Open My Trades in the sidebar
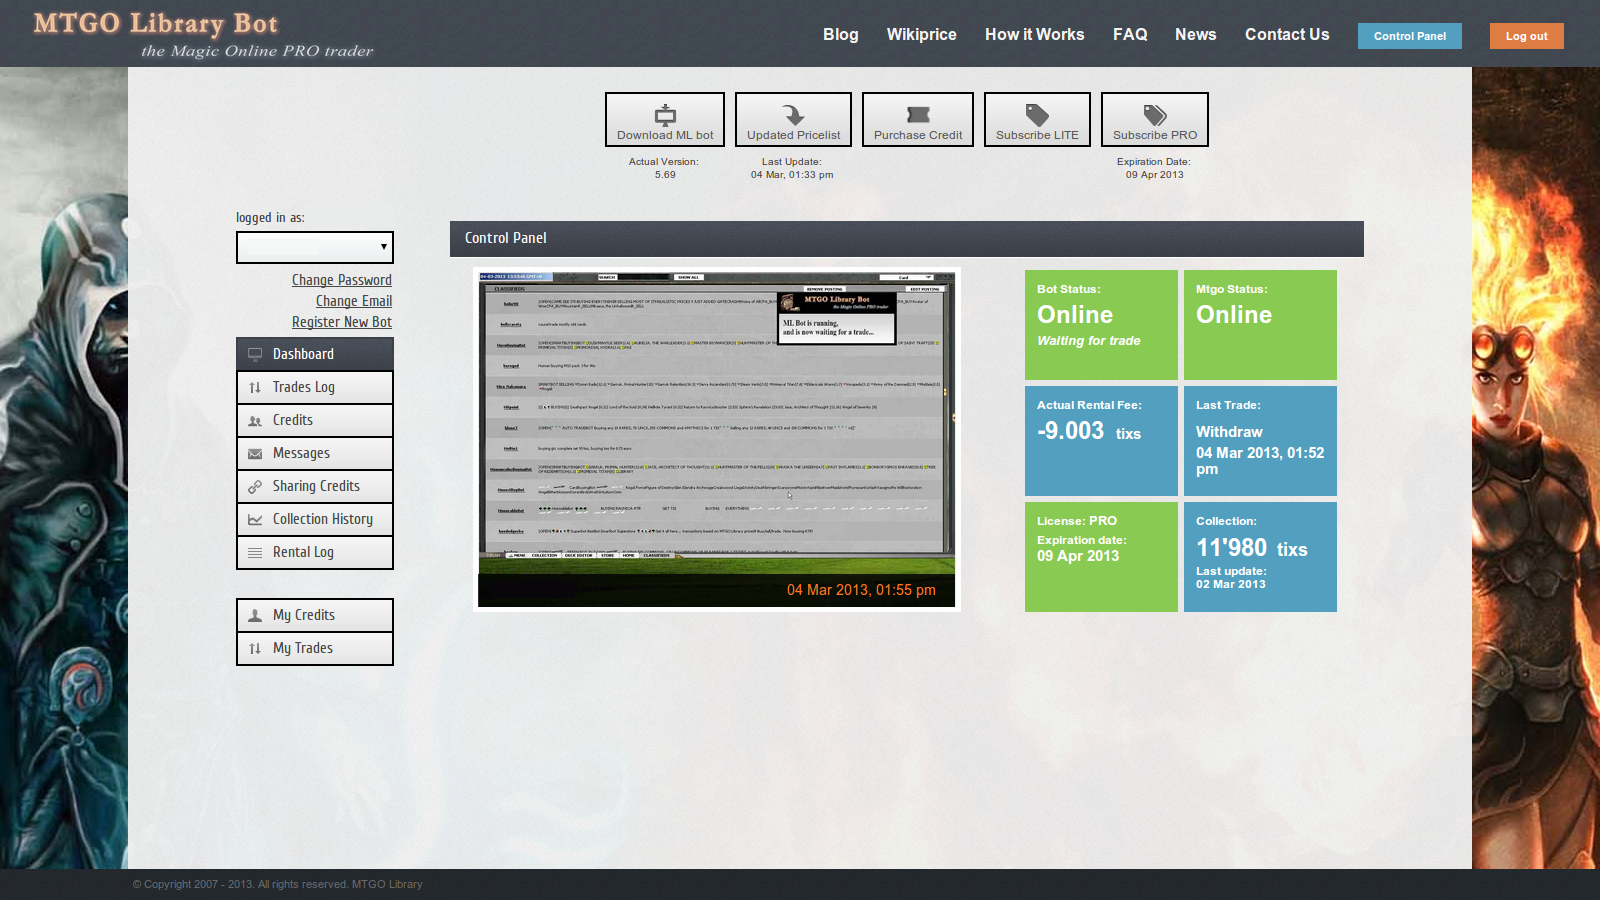This screenshot has height=900, width=1600. [x=315, y=648]
